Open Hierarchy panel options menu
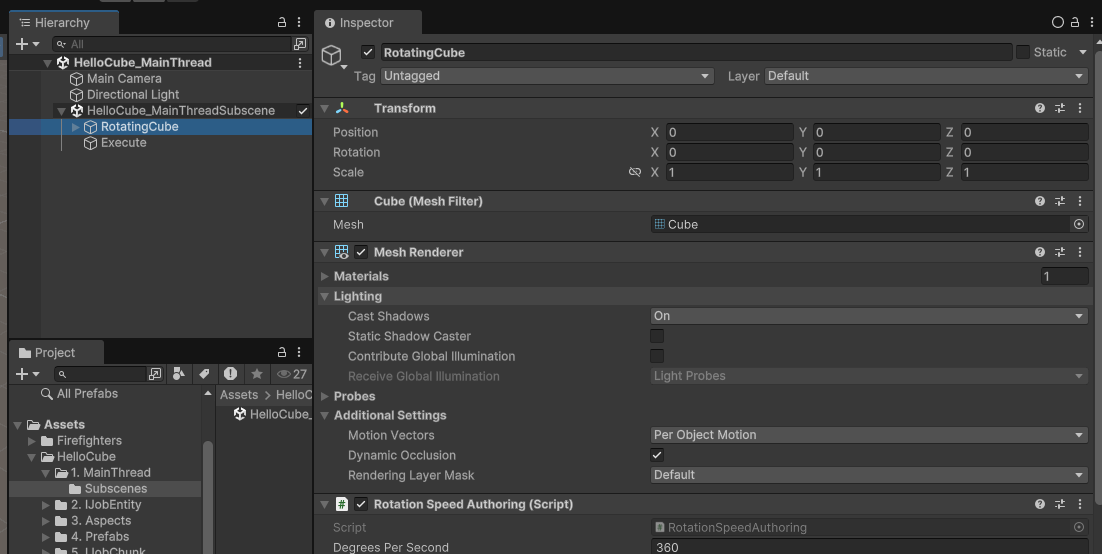Screen dimensions: 1102x554 pyautogui.click(x=299, y=22)
